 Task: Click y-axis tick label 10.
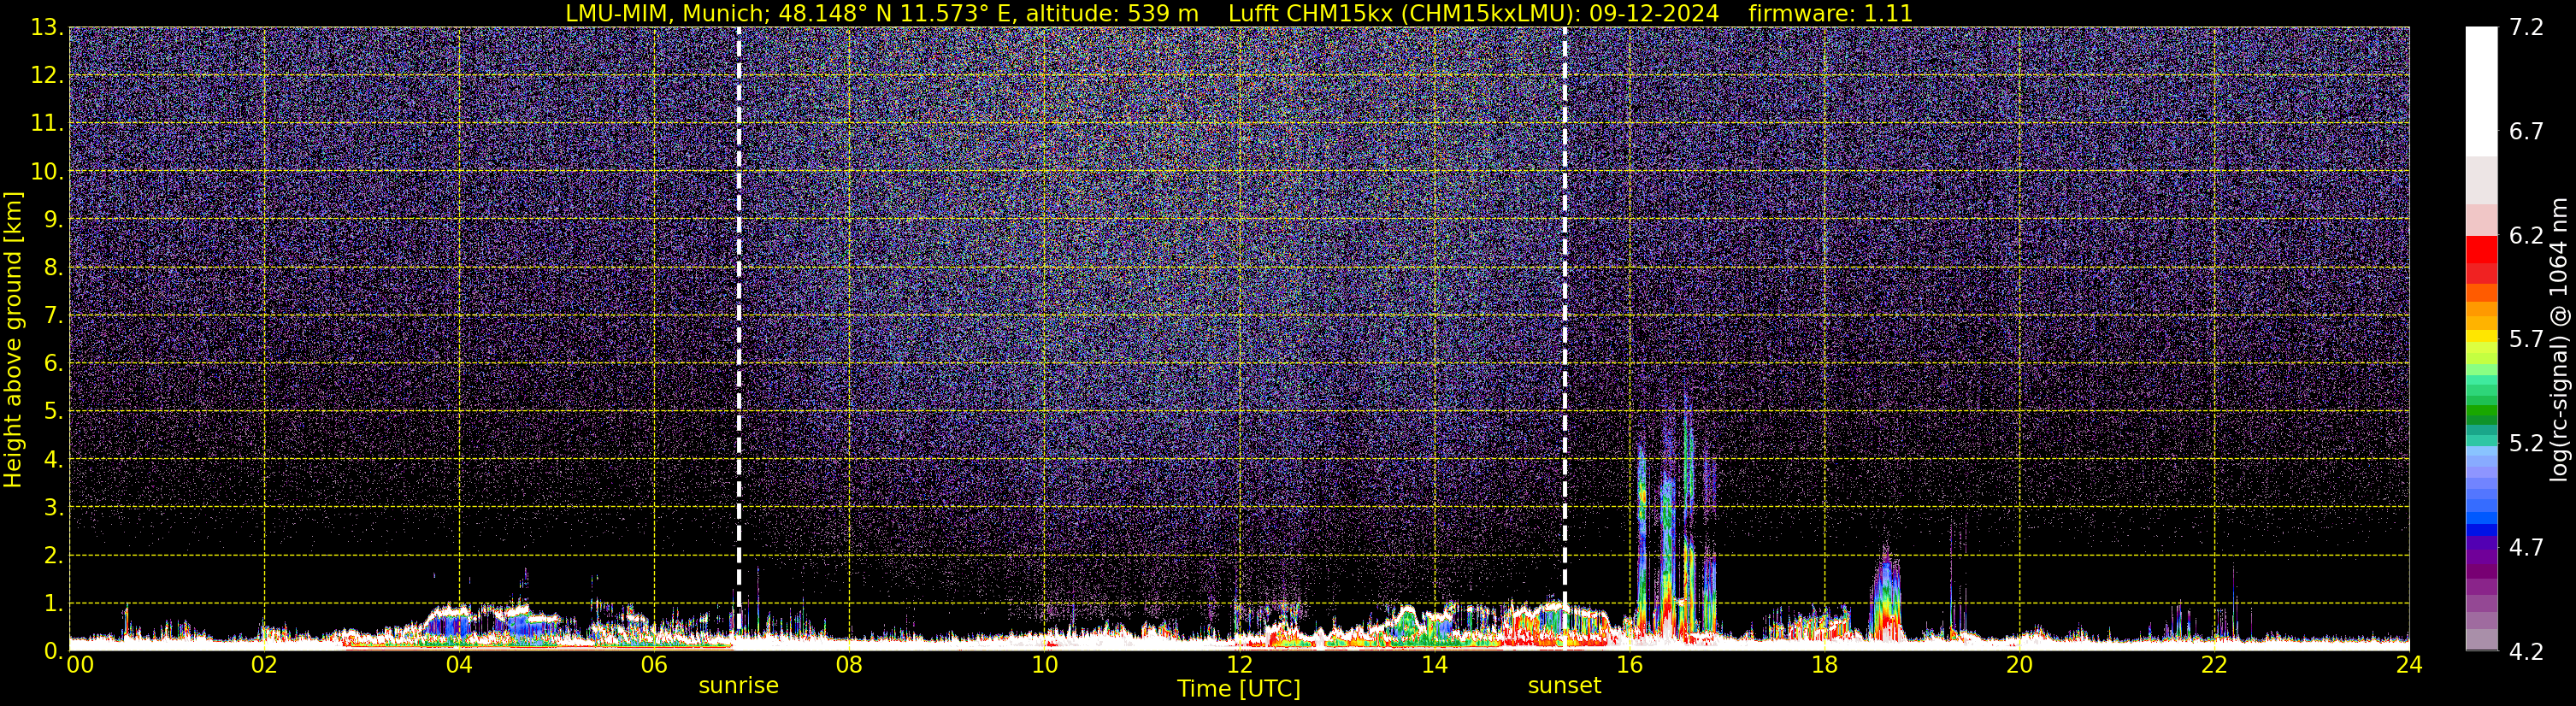46,171
